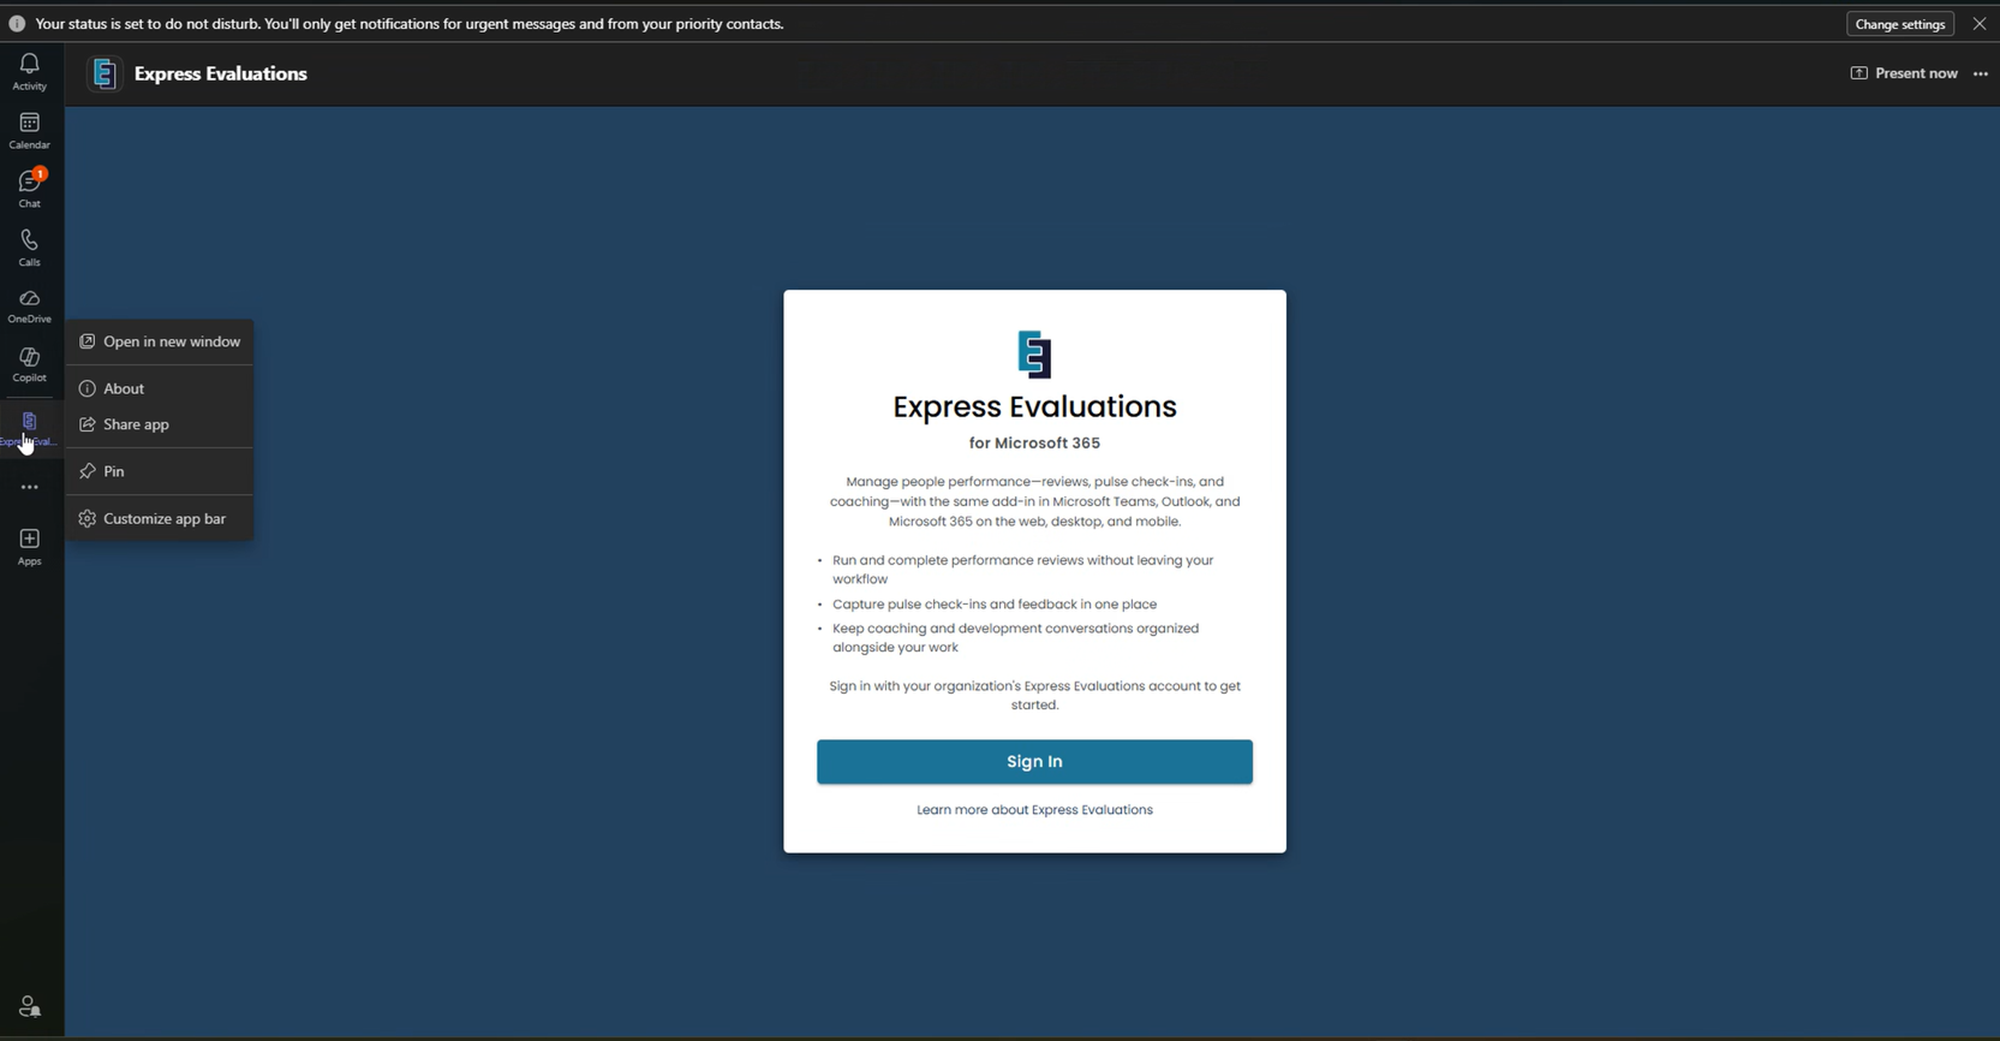Viewport: 2000px width, 1041px height.
Task: Click Present now in the header
Action: click(1904, 74)
